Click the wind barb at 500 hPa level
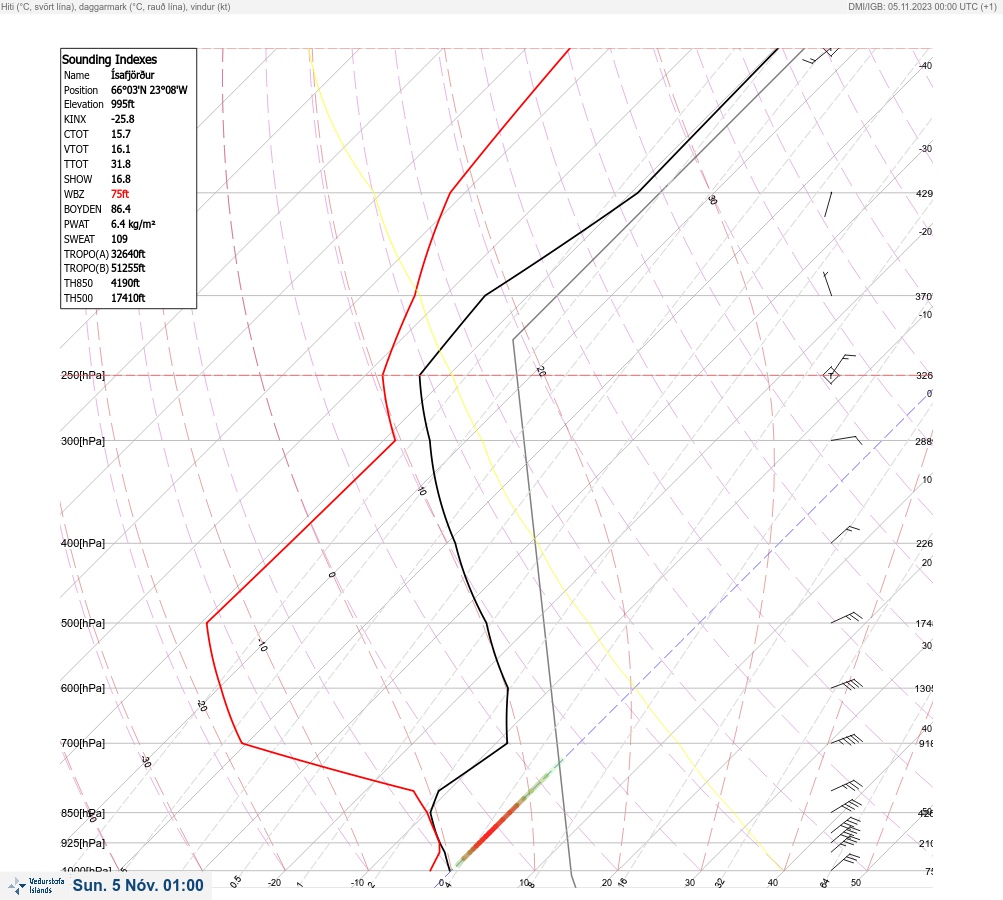The width and height of the screenshot is (1003, 900). click(846, 618)
